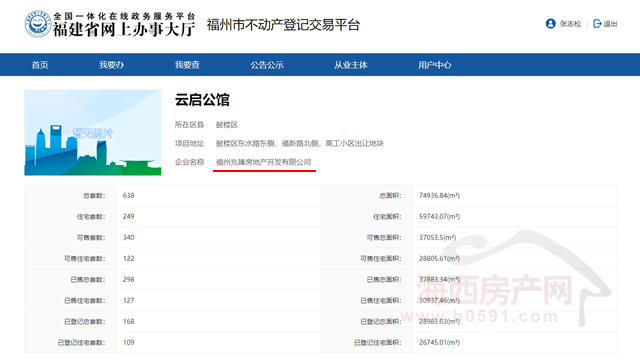Click the 退出 logout link
Screen dimensions: 640x362
pyautogui.click(x=610, y=24)
